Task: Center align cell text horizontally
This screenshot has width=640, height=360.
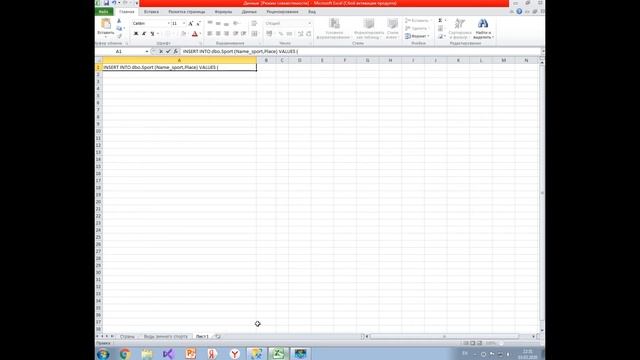Action: 218,33
